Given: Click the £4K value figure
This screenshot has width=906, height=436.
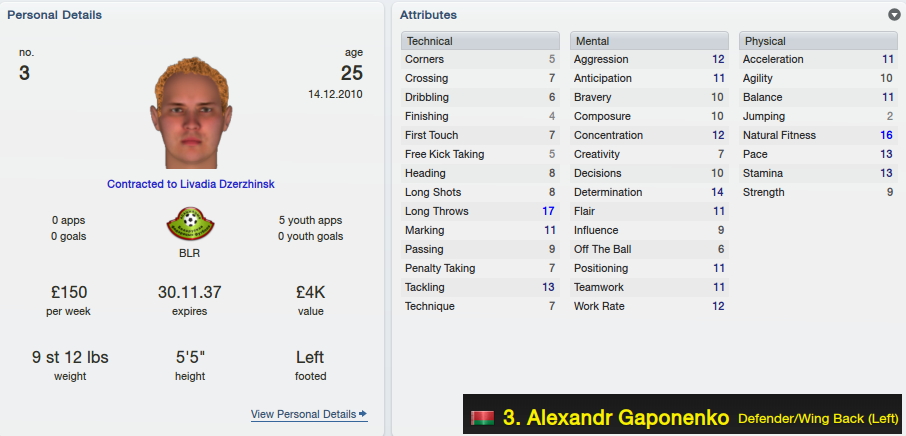Looking at the screenshot, I should 310,292.
